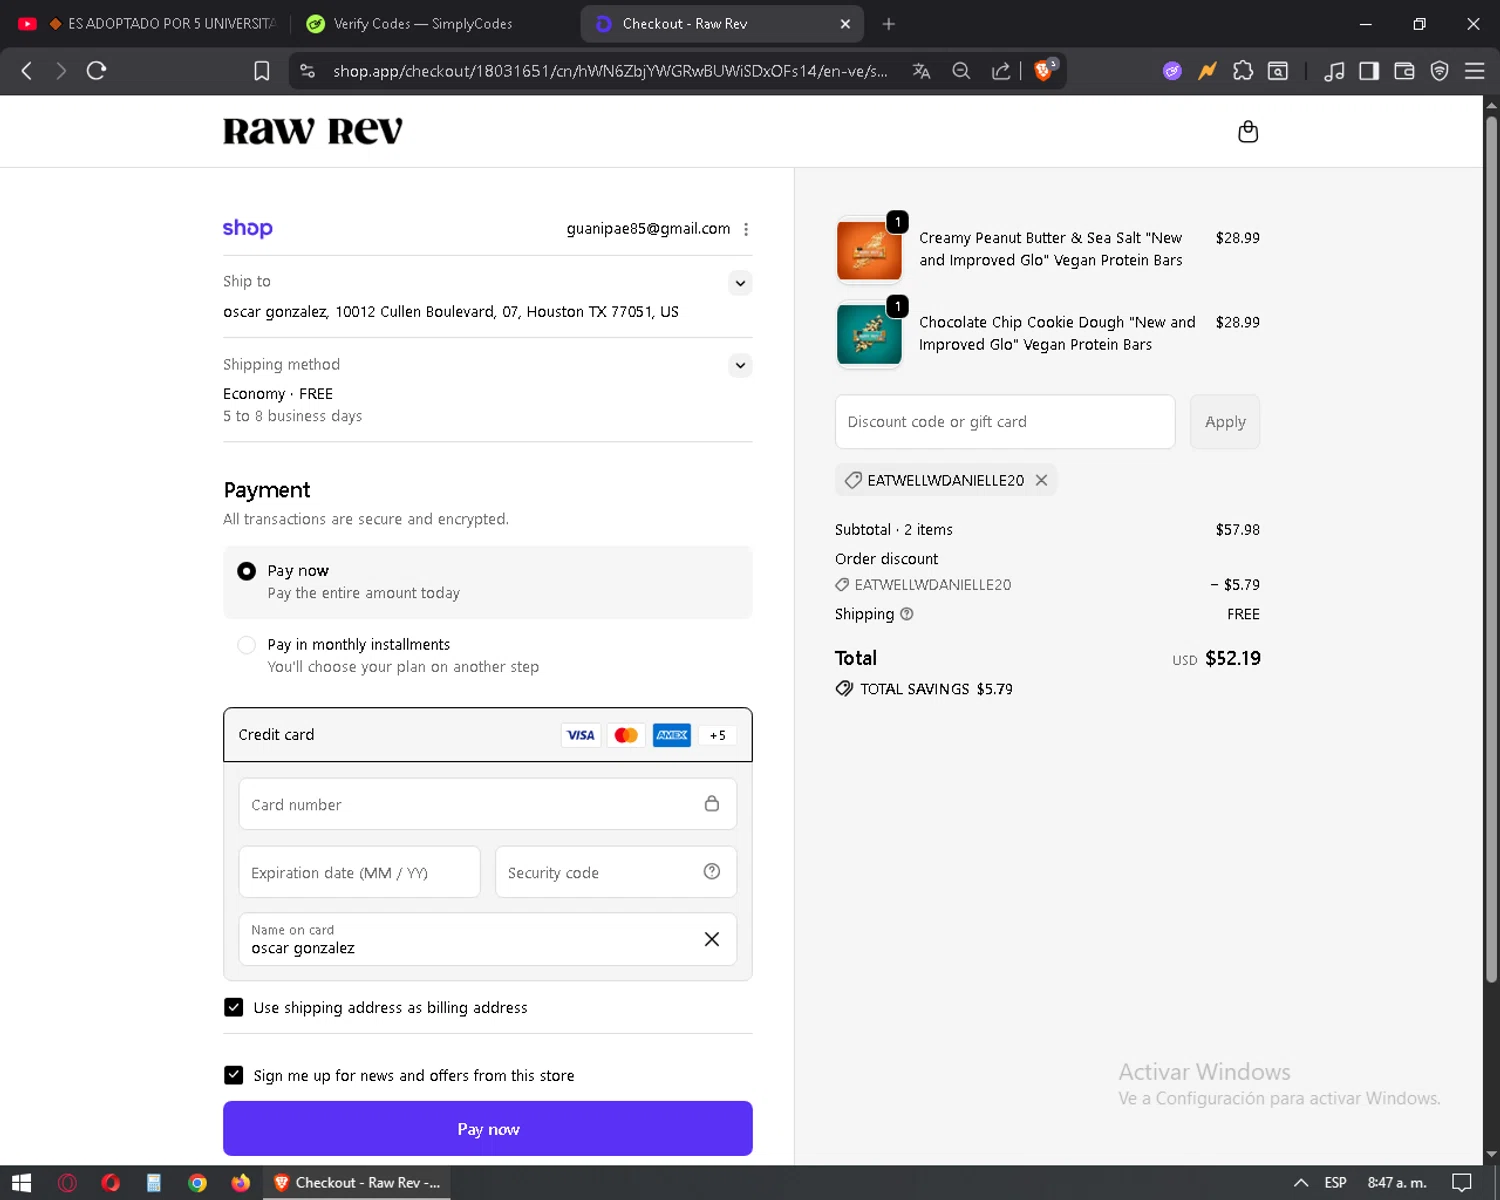Screen dimensions: 1500x1200
Task: Click the Visa card icon
Action: (x=580, y=735)
